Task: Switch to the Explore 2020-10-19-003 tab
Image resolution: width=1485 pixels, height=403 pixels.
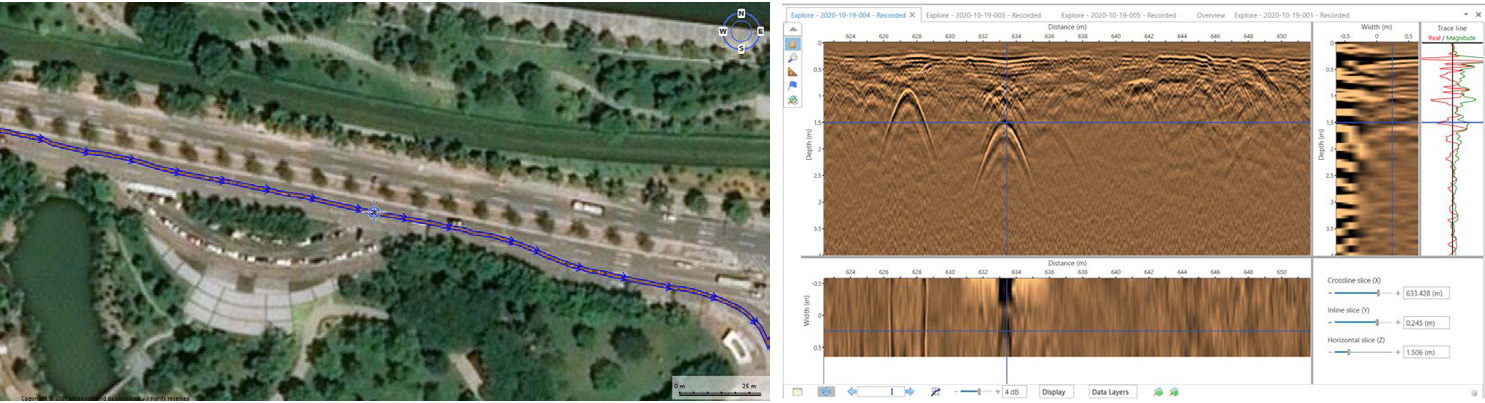Action: click(x=983, y=15)
